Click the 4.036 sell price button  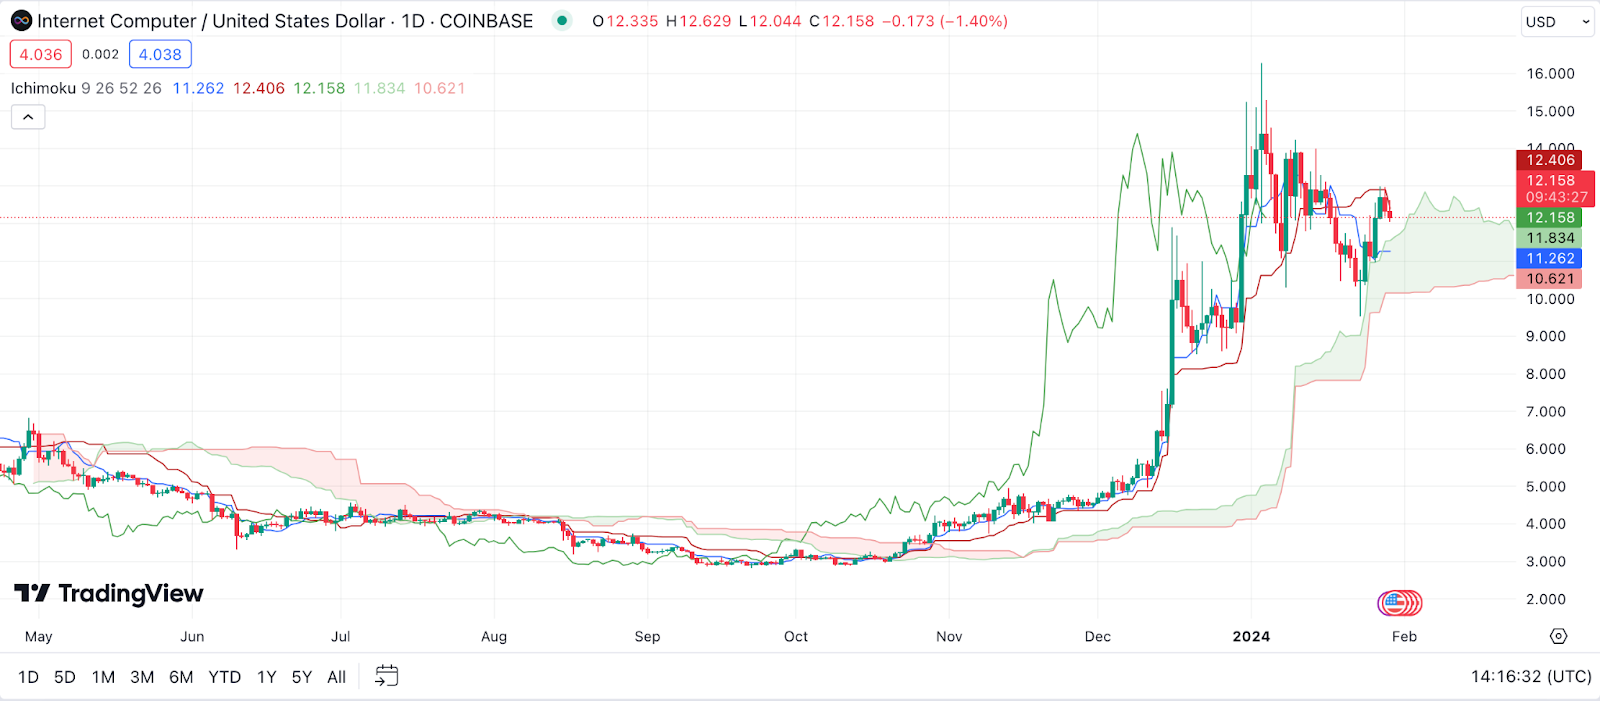click(x=41, y=54)
